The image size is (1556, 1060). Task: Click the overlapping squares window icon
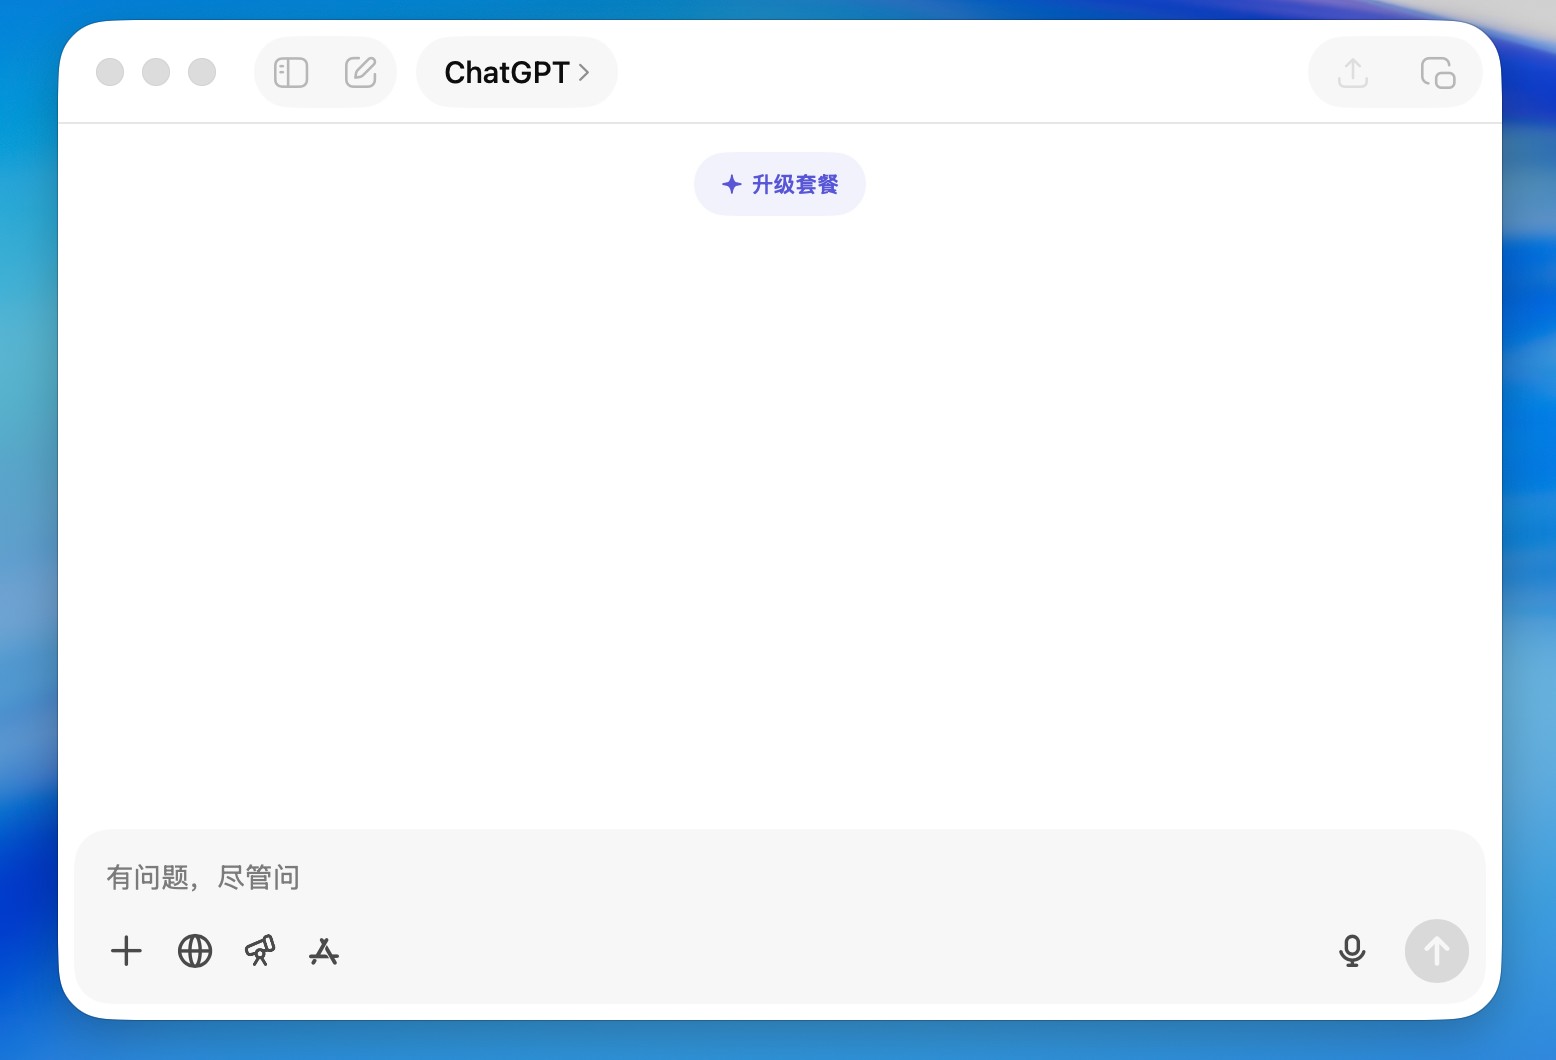1437,73
